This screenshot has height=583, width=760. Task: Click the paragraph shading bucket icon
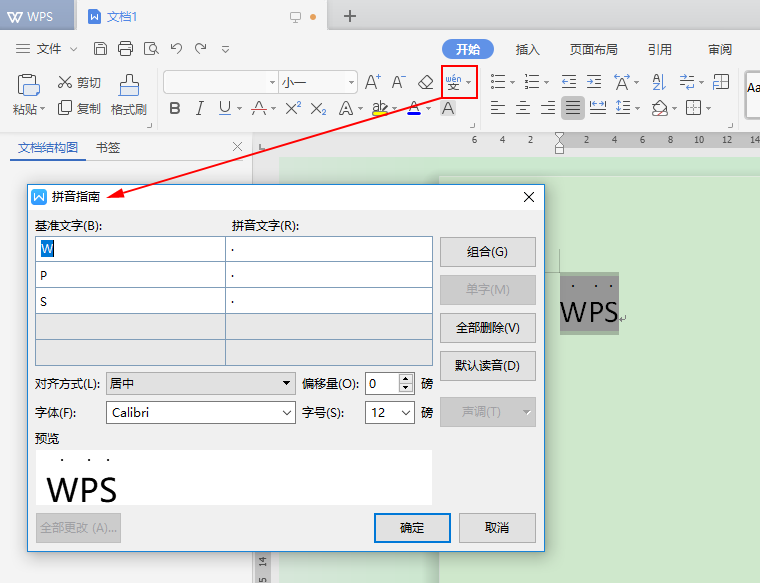point(660,108)
